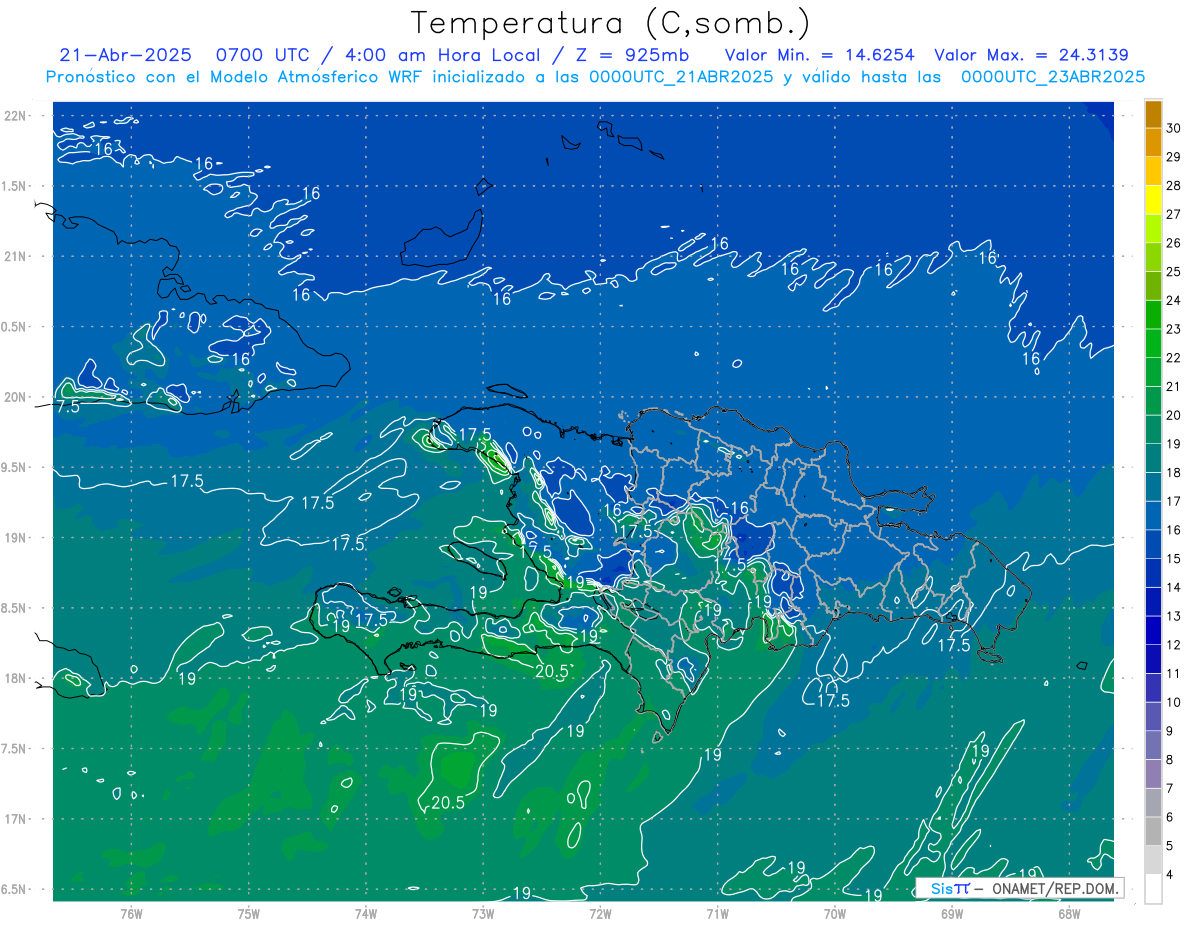Pick the lime legend swatch between 26 and 27
Viewport: 1200px width, 927px height.
tap(1154, 229)
